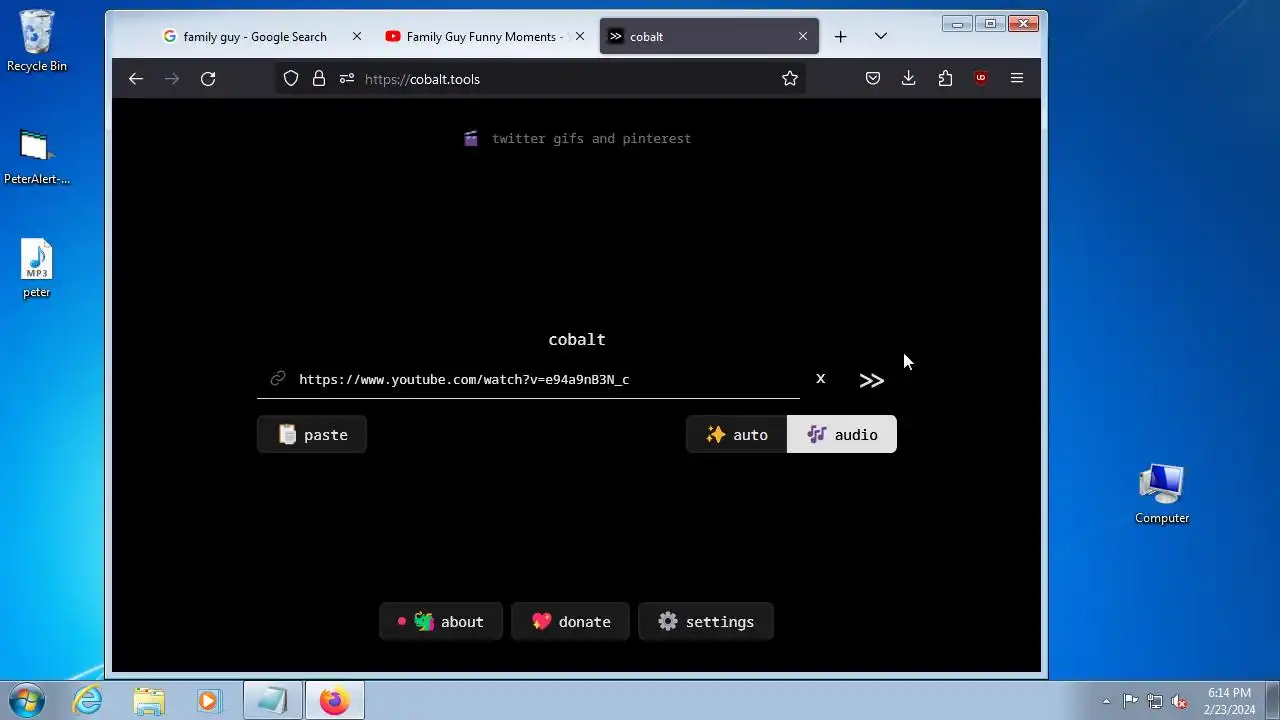Show Firefox downloads panel
Viewport: 1280px width, 720px height.
click(909, 79)
